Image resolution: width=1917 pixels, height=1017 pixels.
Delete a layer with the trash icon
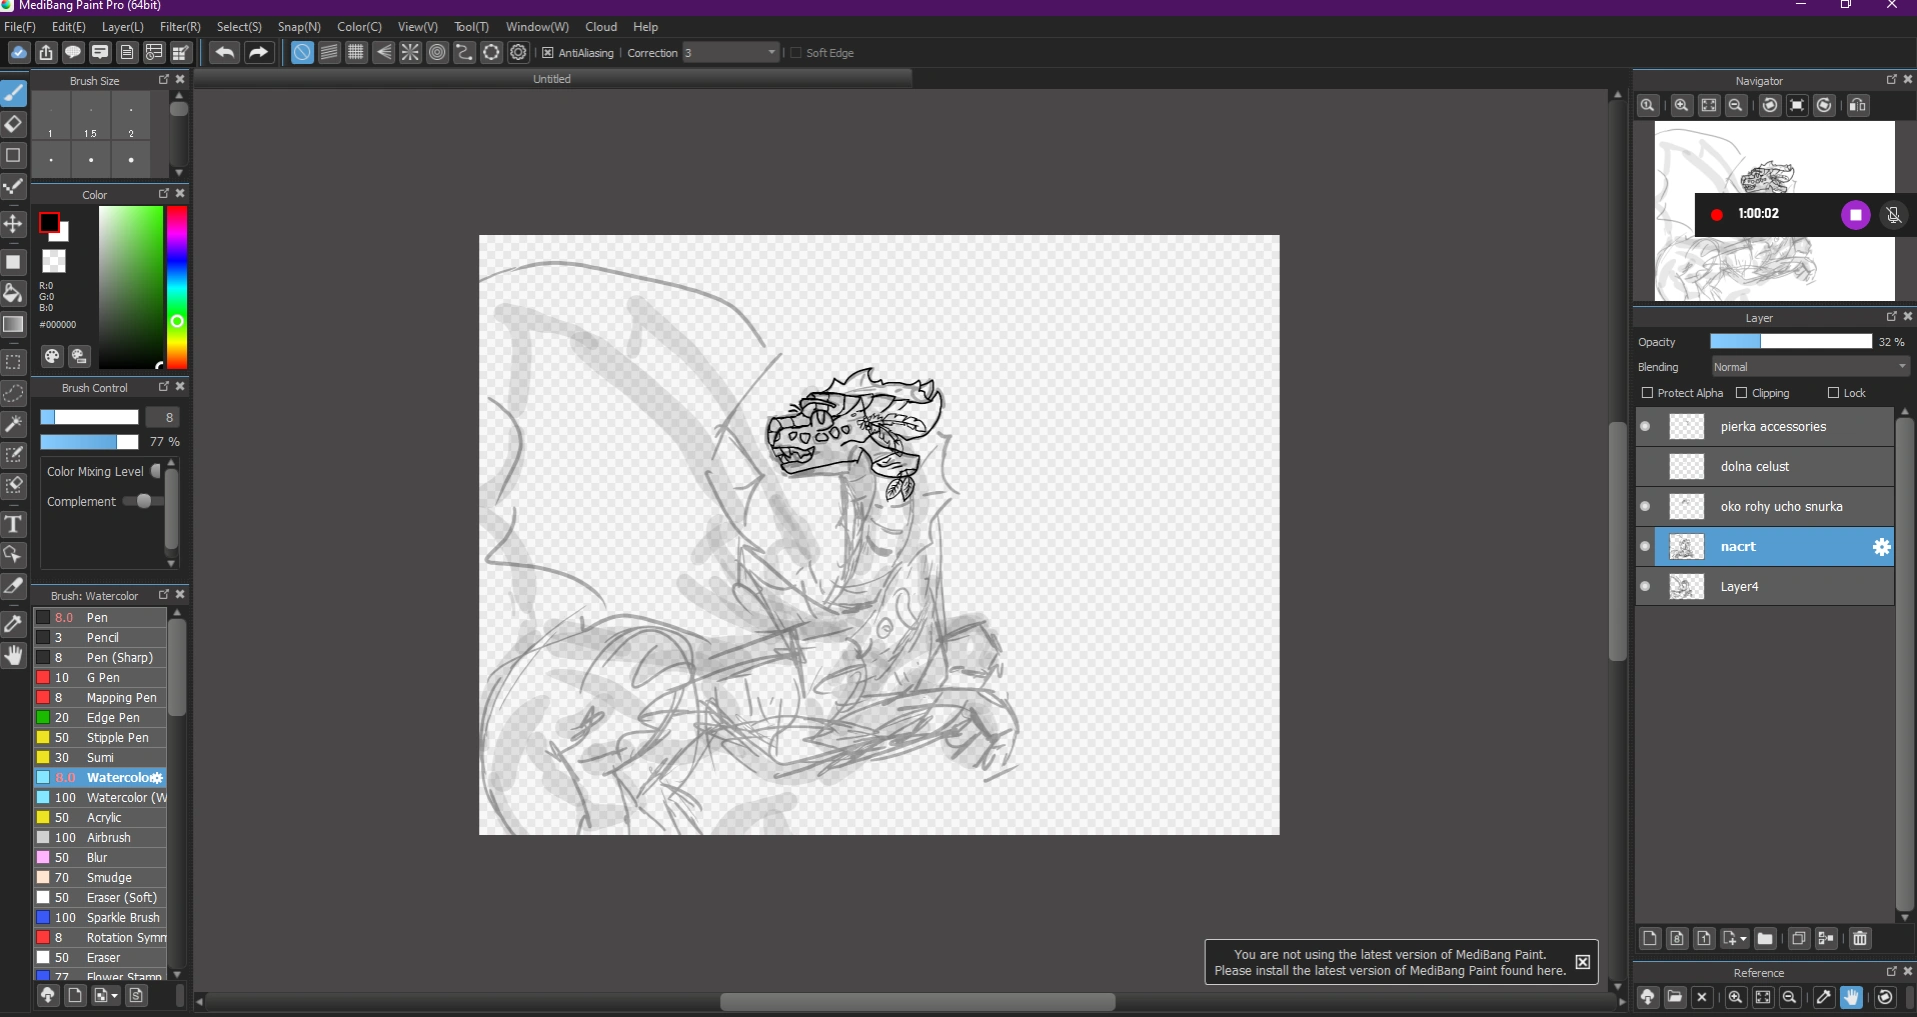tap(1860, 939)
